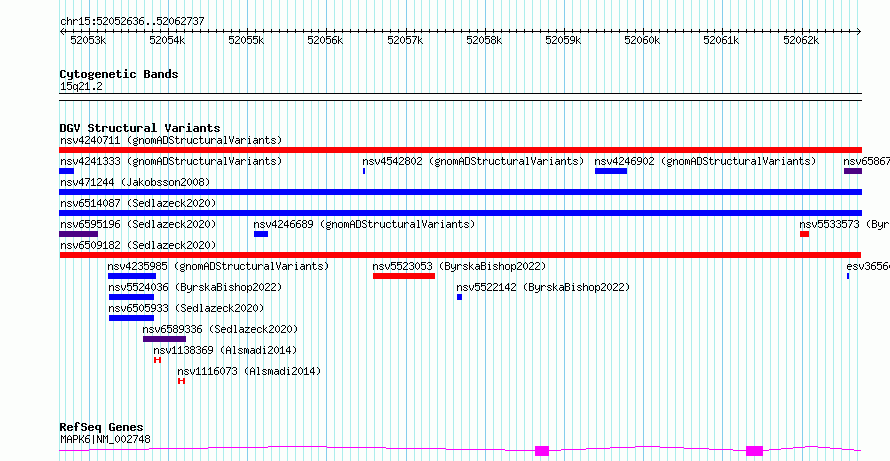The image size is (890, 461).
Task: Click the blue bar under nsv4235985
Action: coord(132,276)
